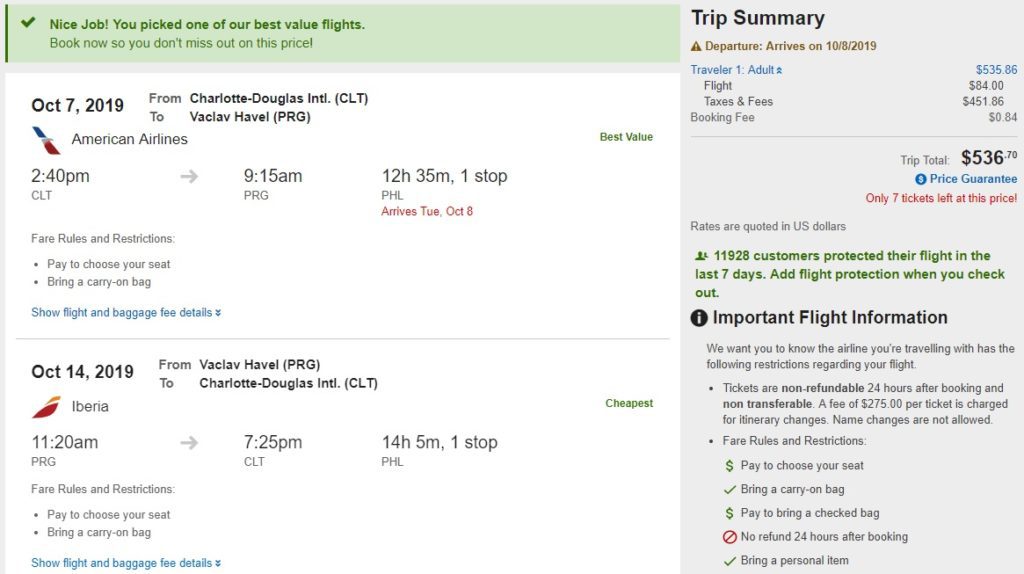This screenshot has height=574, width=1024.
Task: Click the Important Flight Information info icon
Action: (700, 318)
